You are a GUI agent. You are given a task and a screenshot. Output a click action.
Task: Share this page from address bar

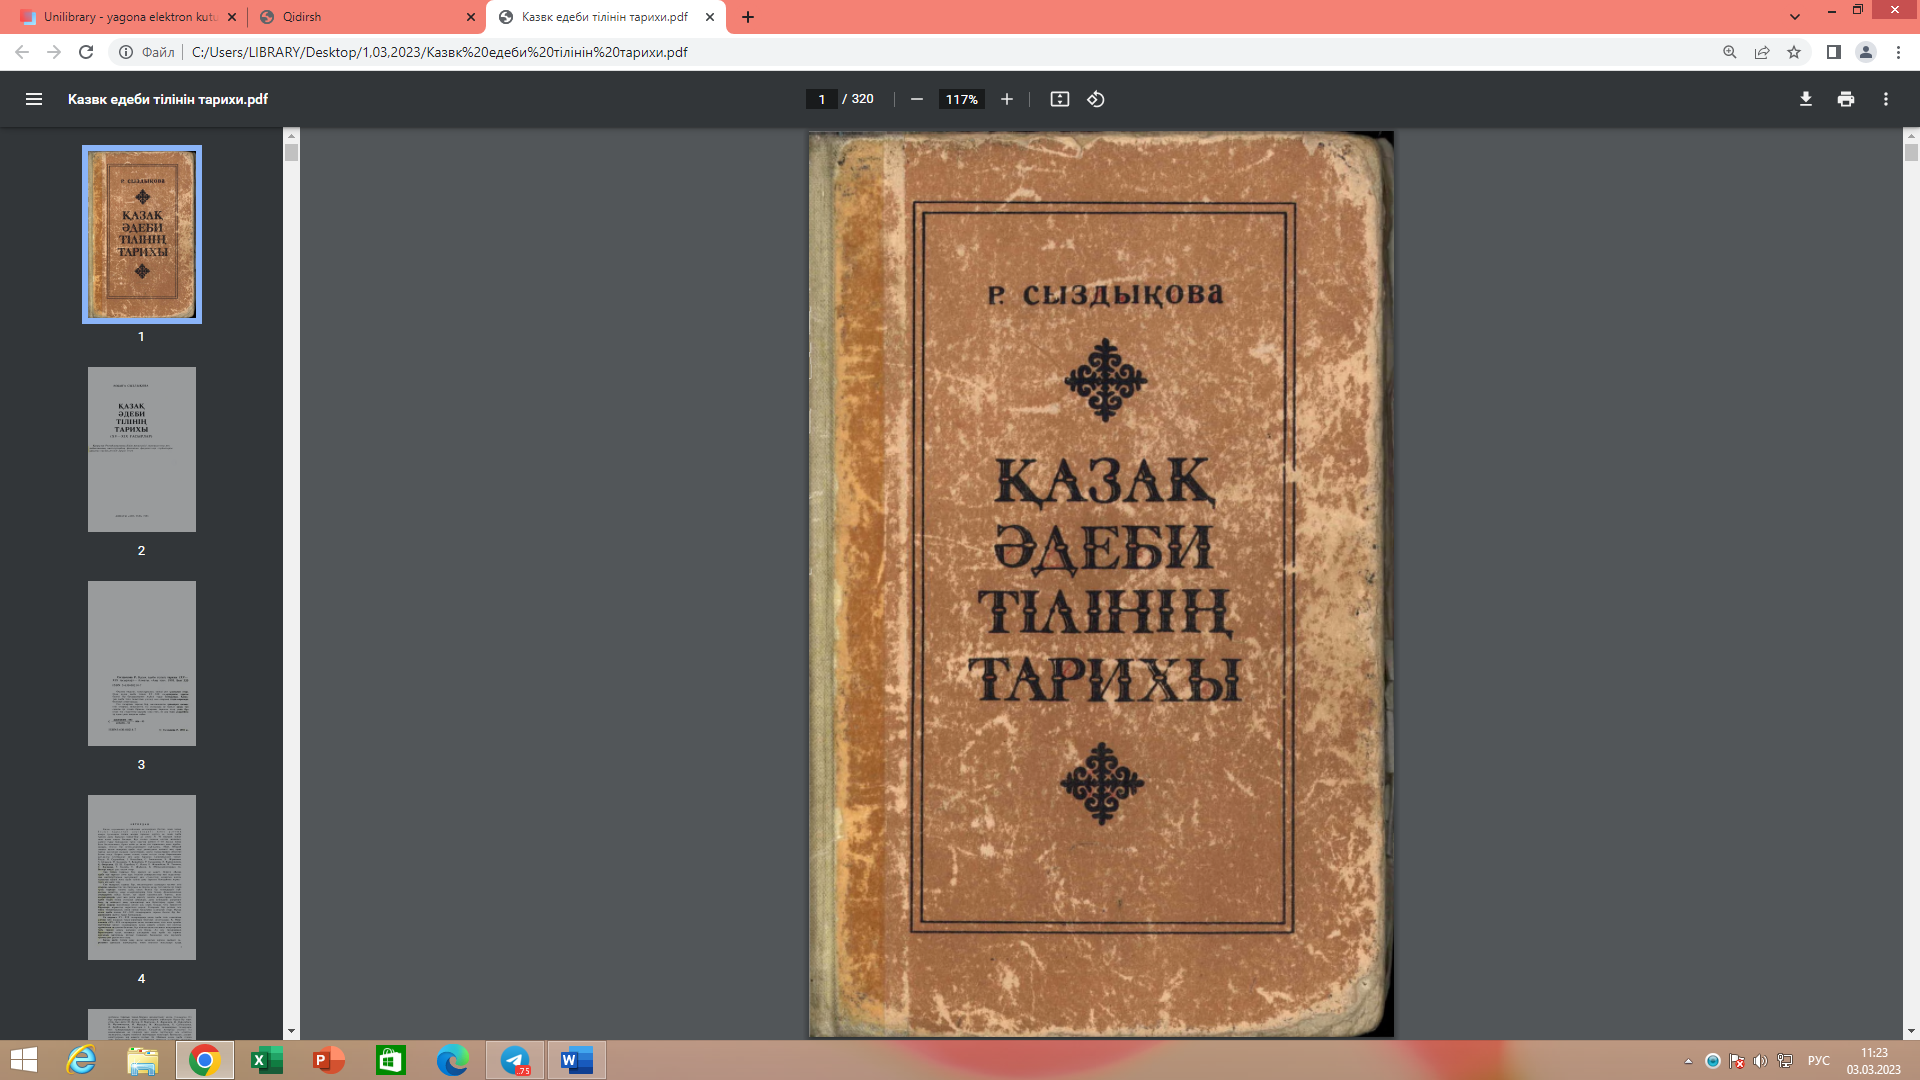point(1762,52)
